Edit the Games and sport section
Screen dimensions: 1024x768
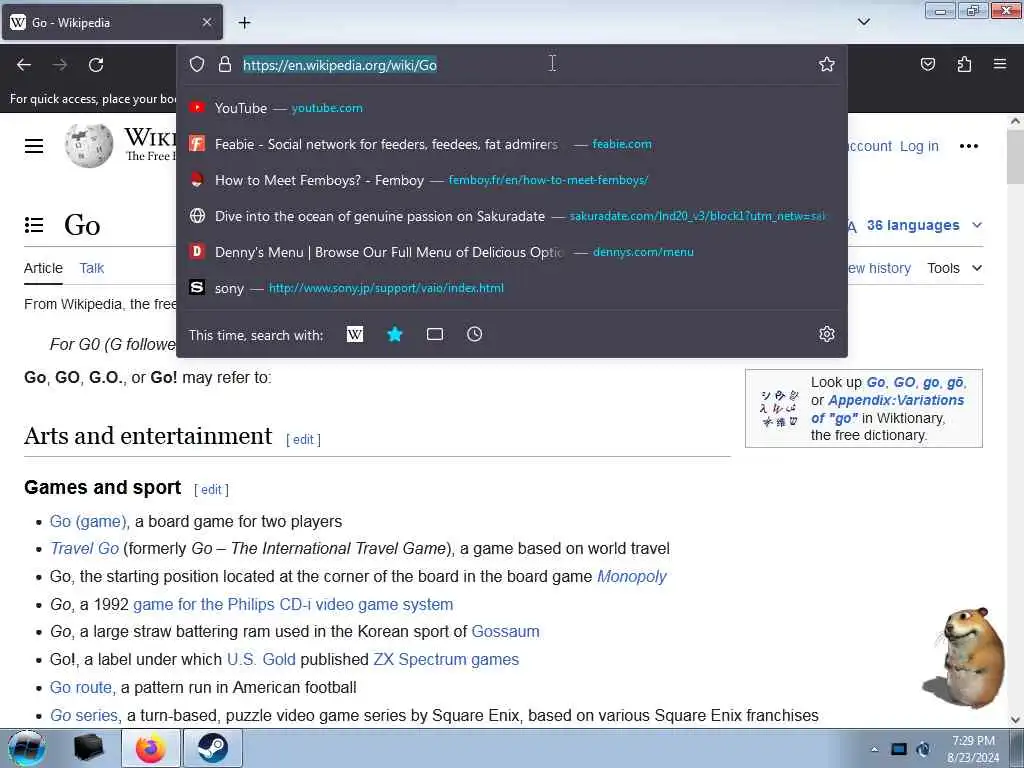click(211, 490)
